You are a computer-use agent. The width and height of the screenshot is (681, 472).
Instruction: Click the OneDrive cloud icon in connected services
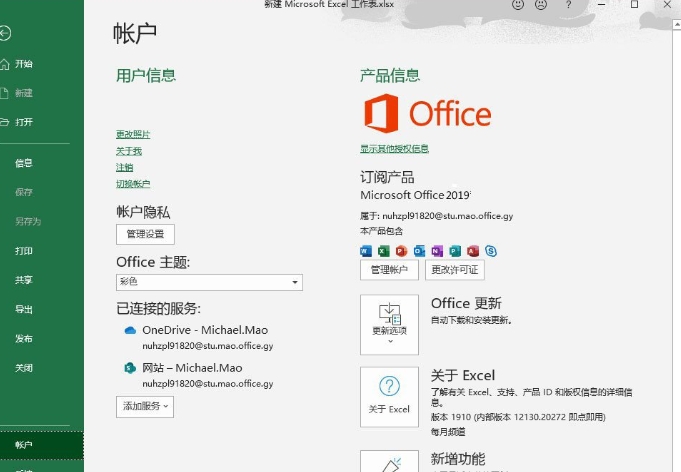[129, 330]
